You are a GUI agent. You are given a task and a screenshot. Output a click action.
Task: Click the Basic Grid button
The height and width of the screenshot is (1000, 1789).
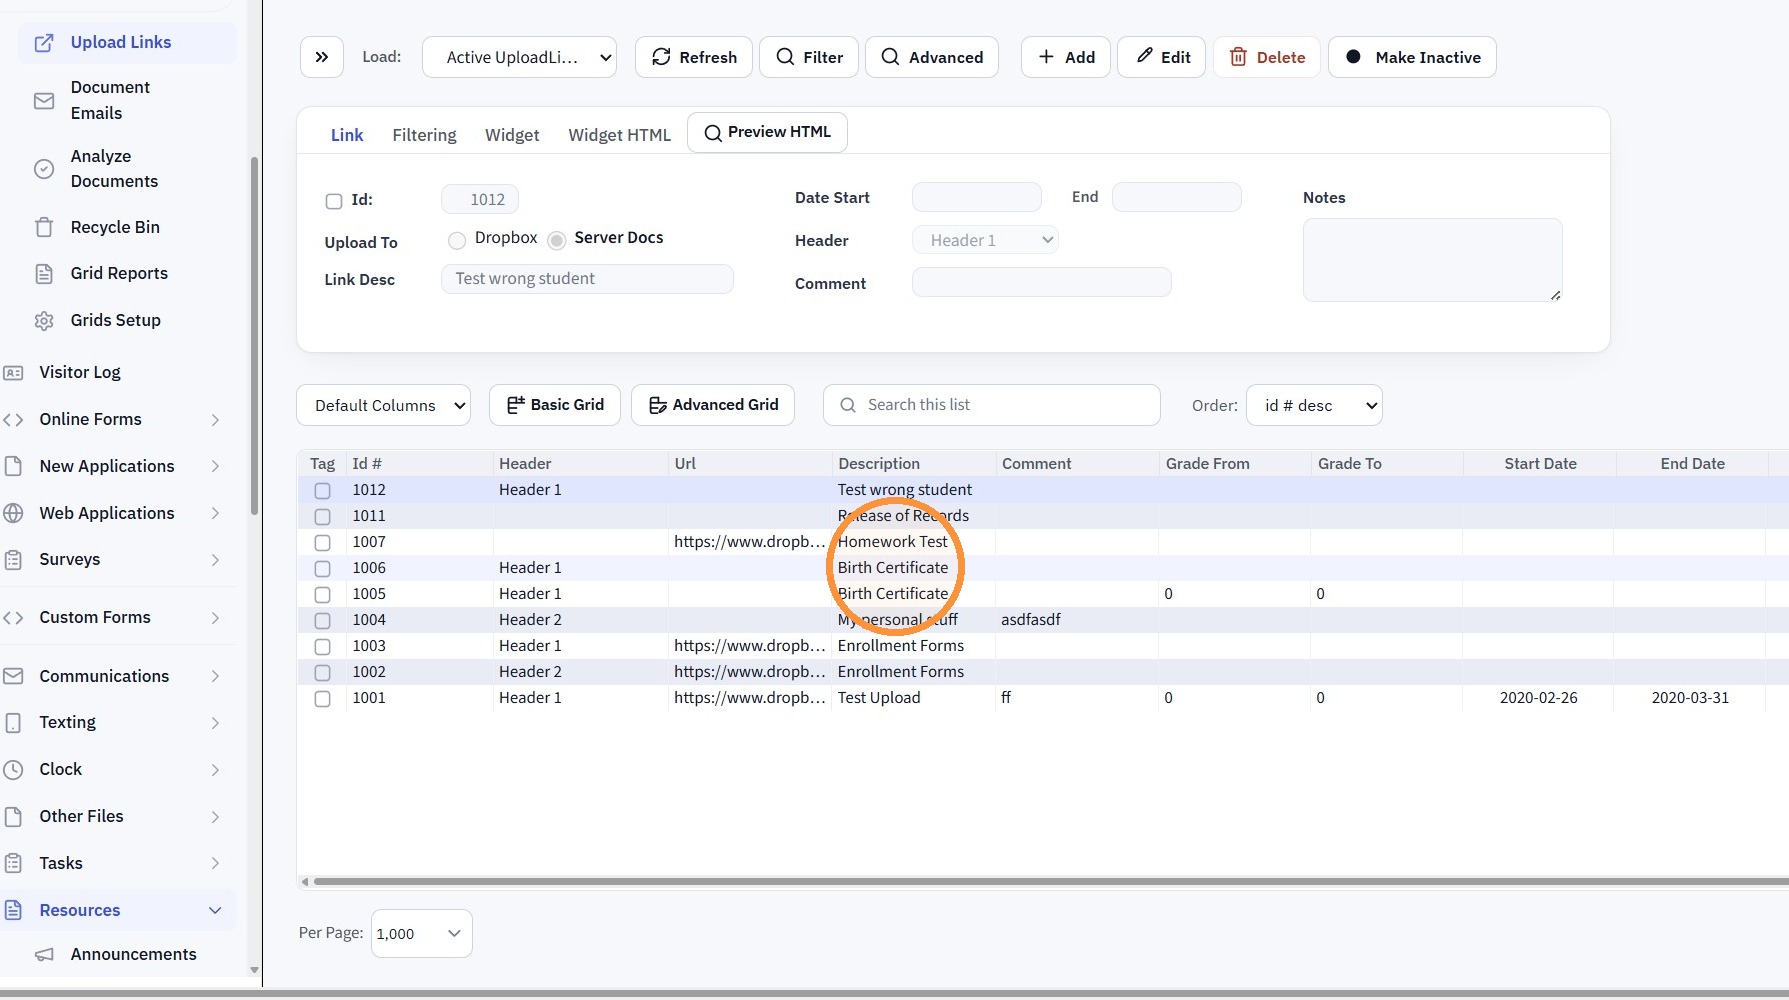click(x=555, y=405)
